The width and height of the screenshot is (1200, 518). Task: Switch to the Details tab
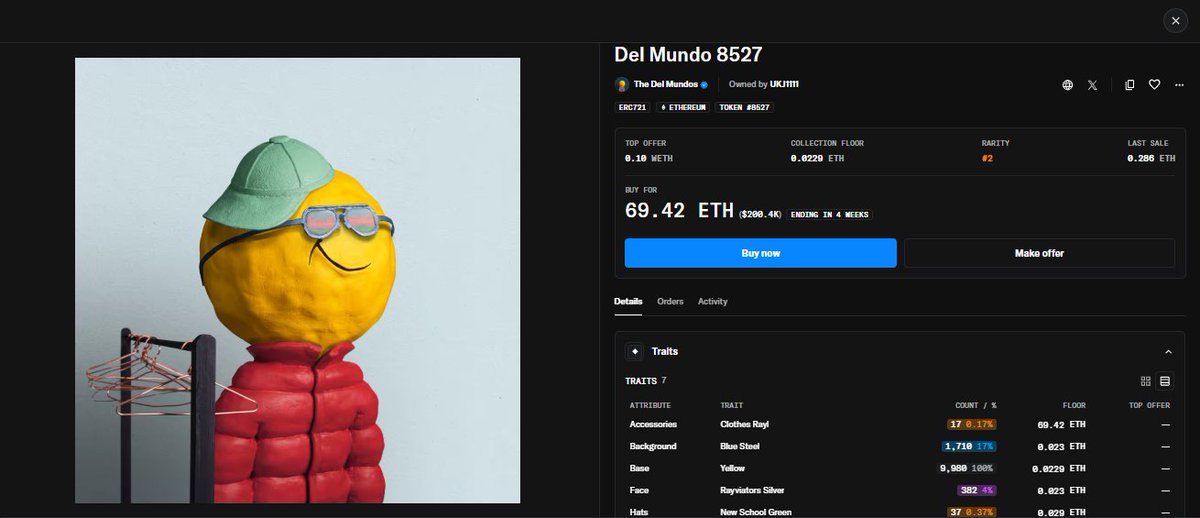click(628, 301)
